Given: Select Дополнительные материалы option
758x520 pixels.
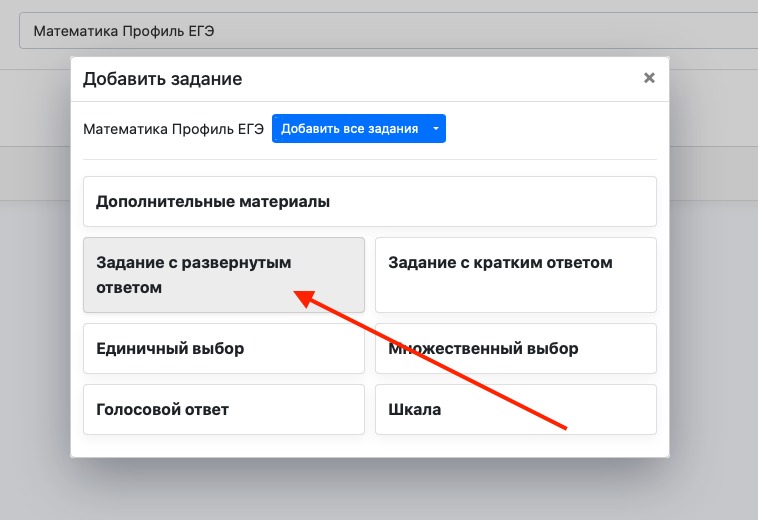Looking at the screenshot, I should [x=370, y=202].
